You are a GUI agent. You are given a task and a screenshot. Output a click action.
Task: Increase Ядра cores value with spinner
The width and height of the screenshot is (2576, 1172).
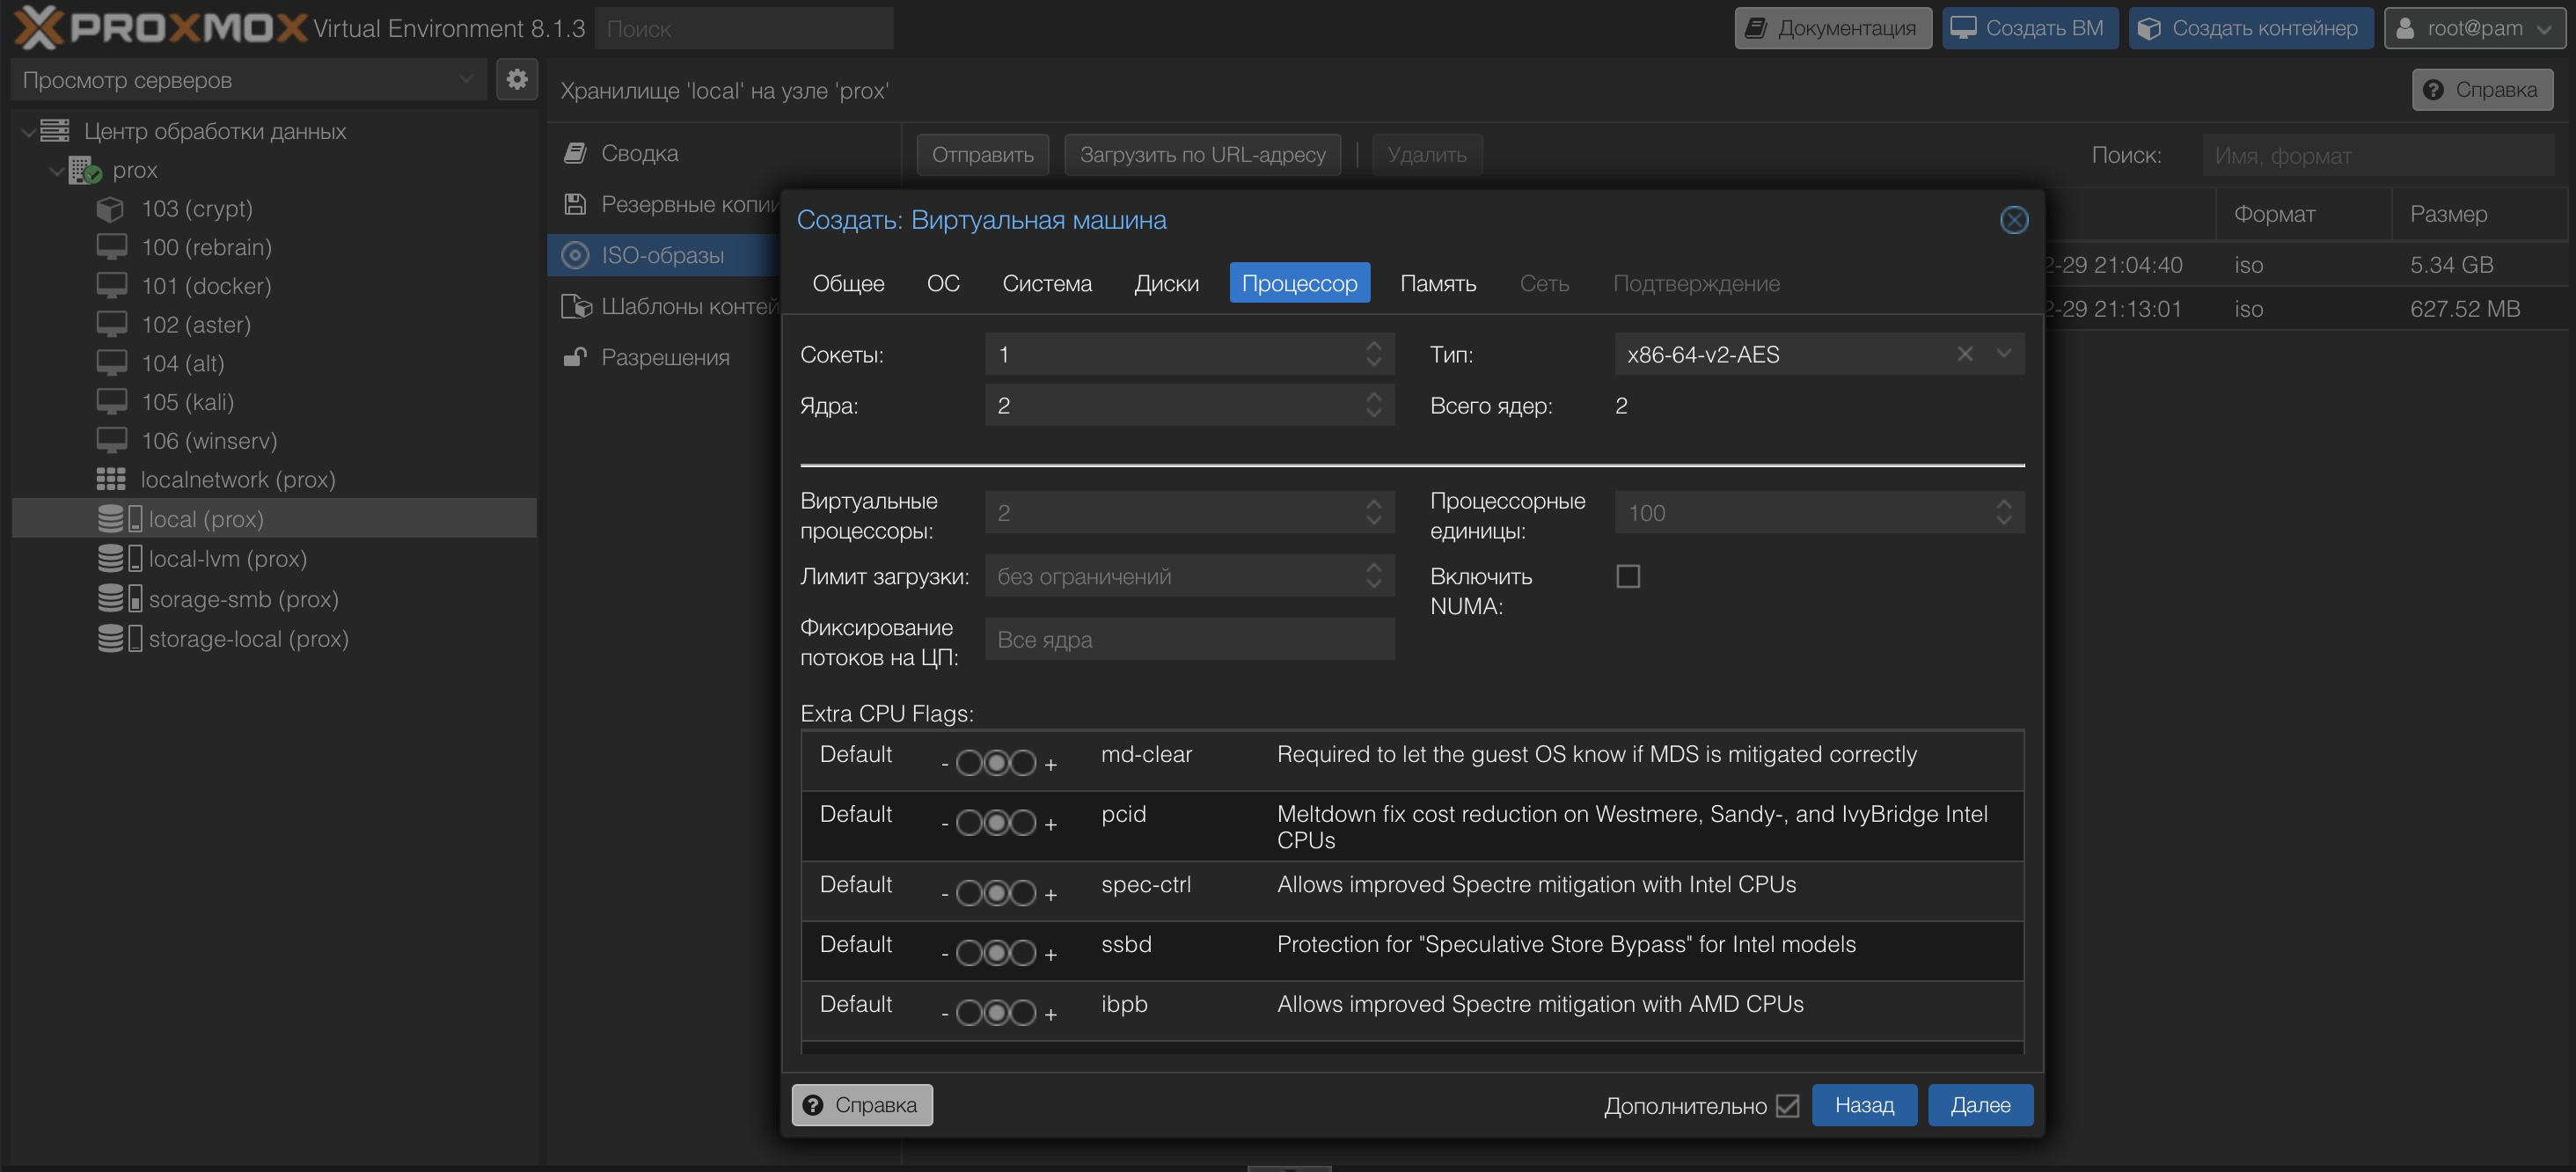1373,397
